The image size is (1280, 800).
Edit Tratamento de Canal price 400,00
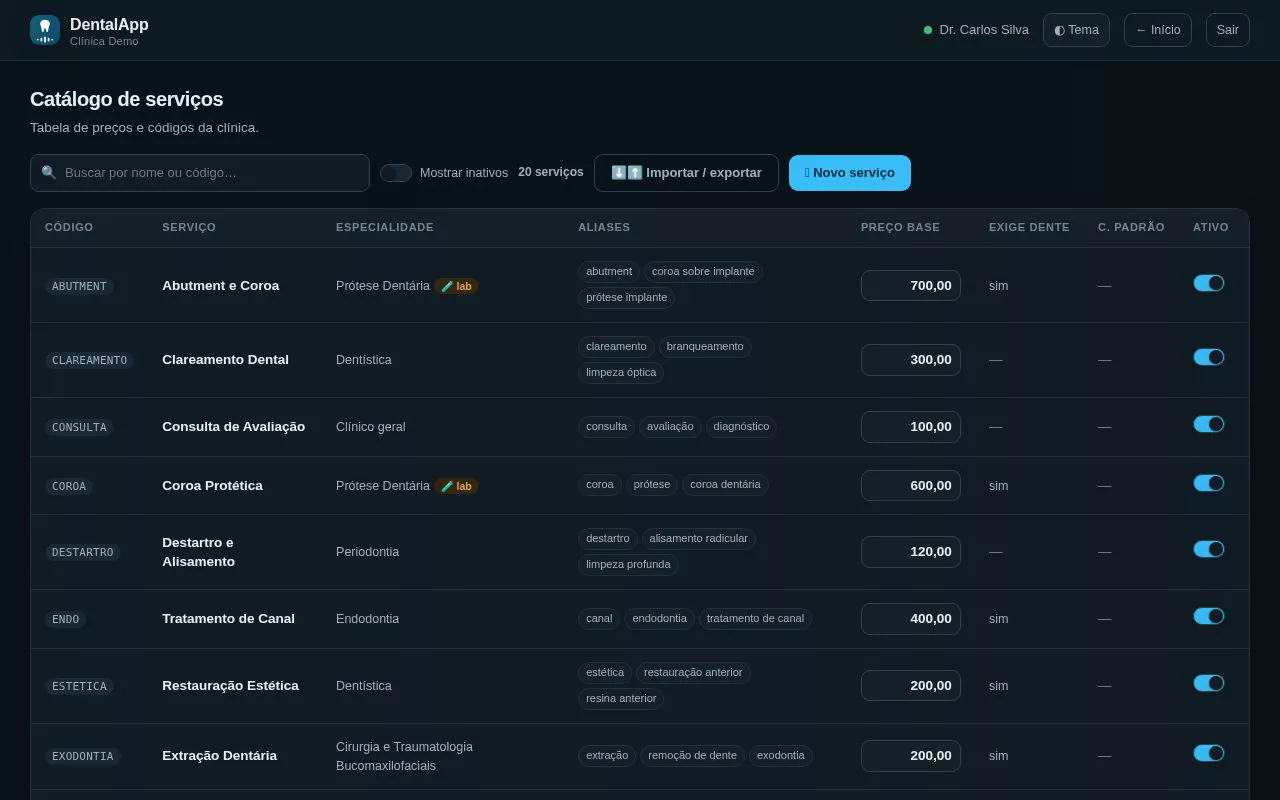point(911,619)
